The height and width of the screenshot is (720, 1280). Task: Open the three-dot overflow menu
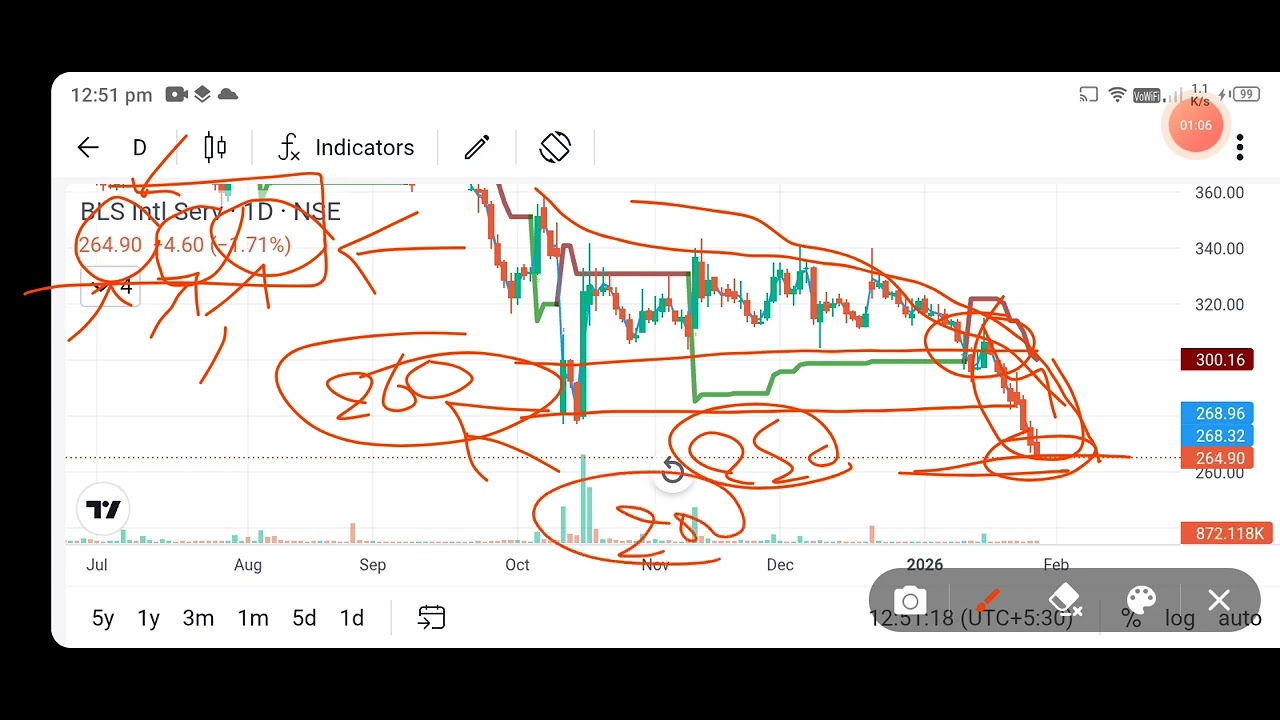coord(1240,148)
